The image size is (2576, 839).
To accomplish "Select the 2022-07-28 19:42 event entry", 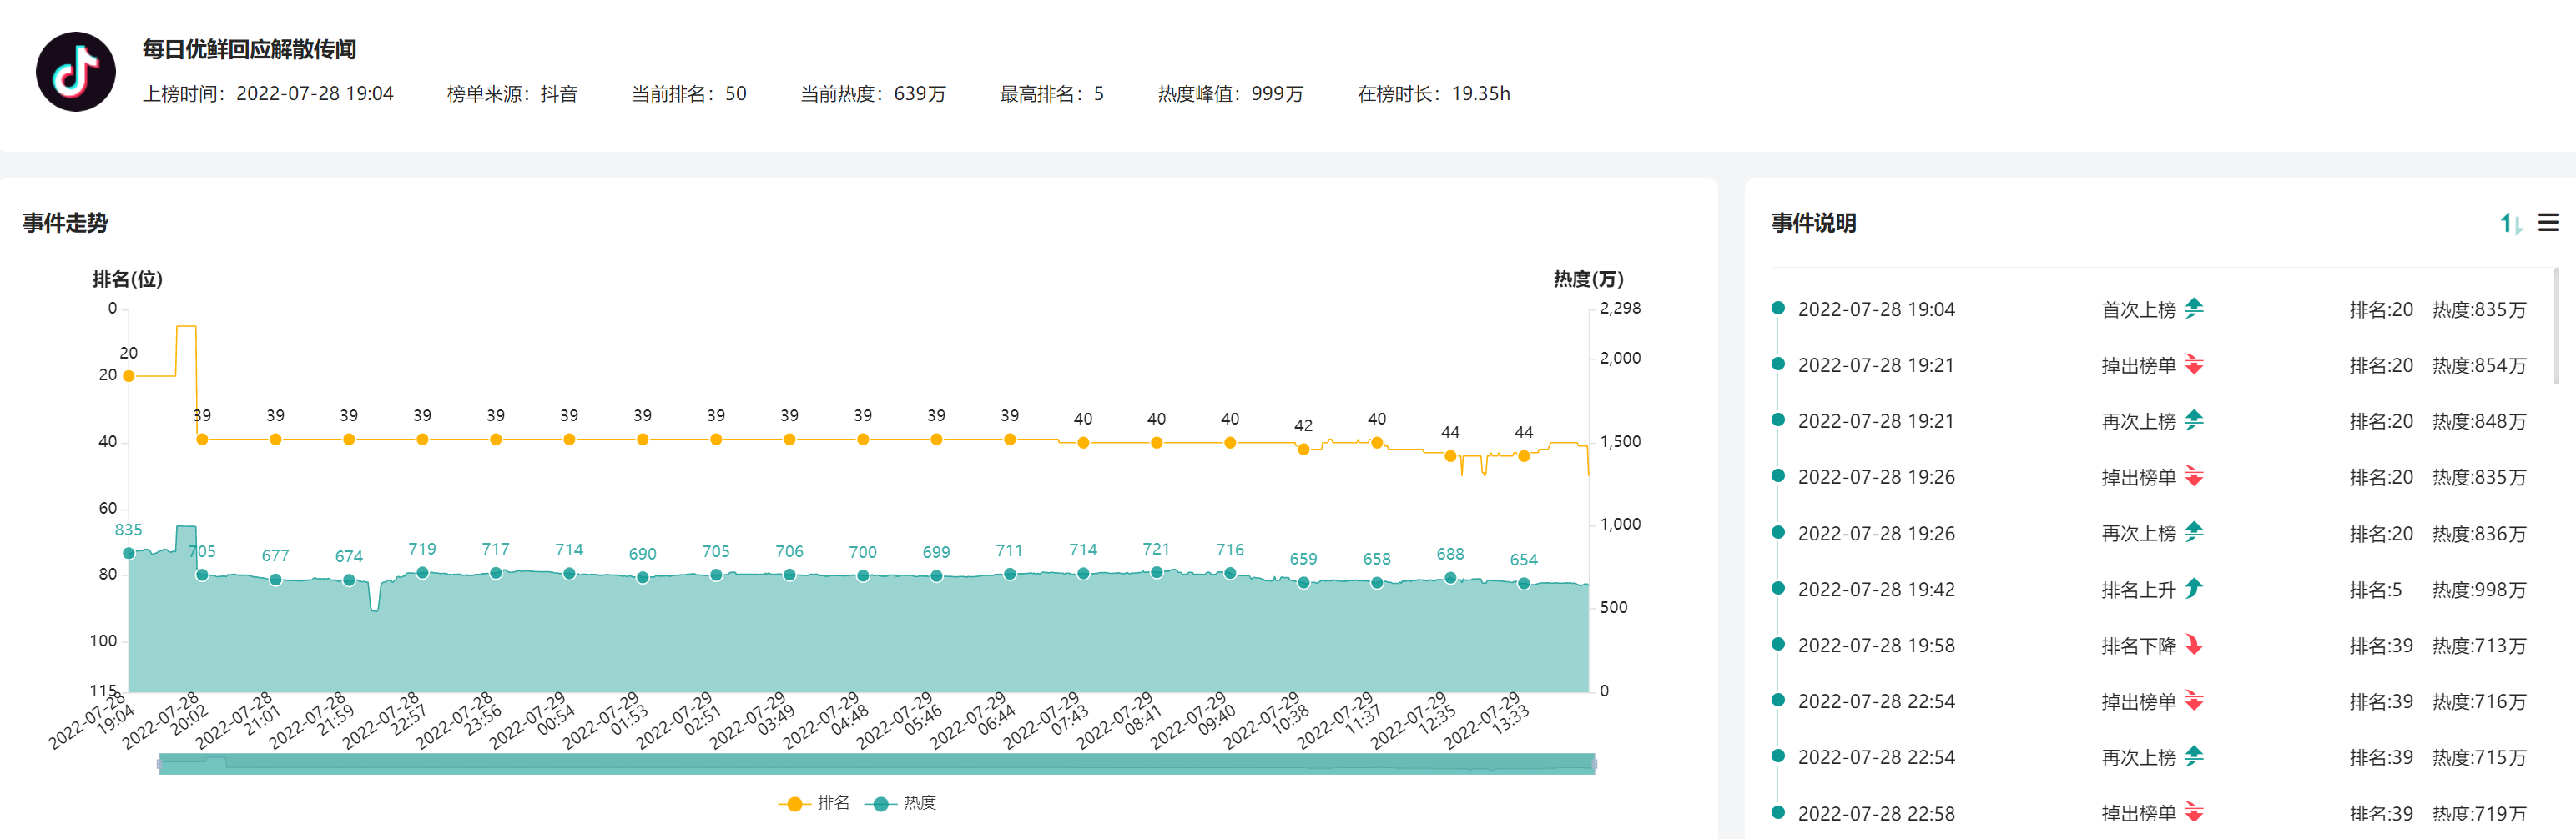I will (1875, 589).
